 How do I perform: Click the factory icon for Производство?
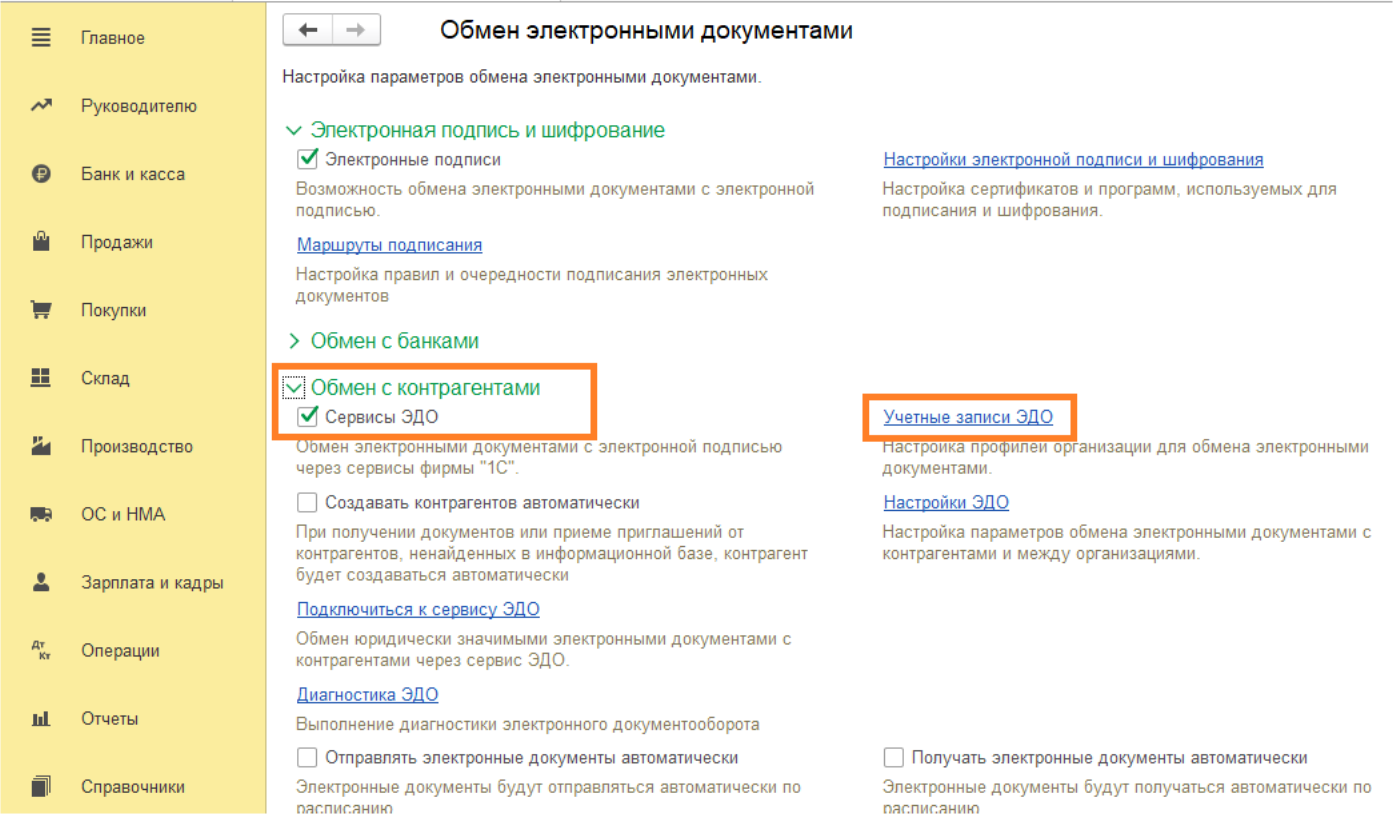41,446
